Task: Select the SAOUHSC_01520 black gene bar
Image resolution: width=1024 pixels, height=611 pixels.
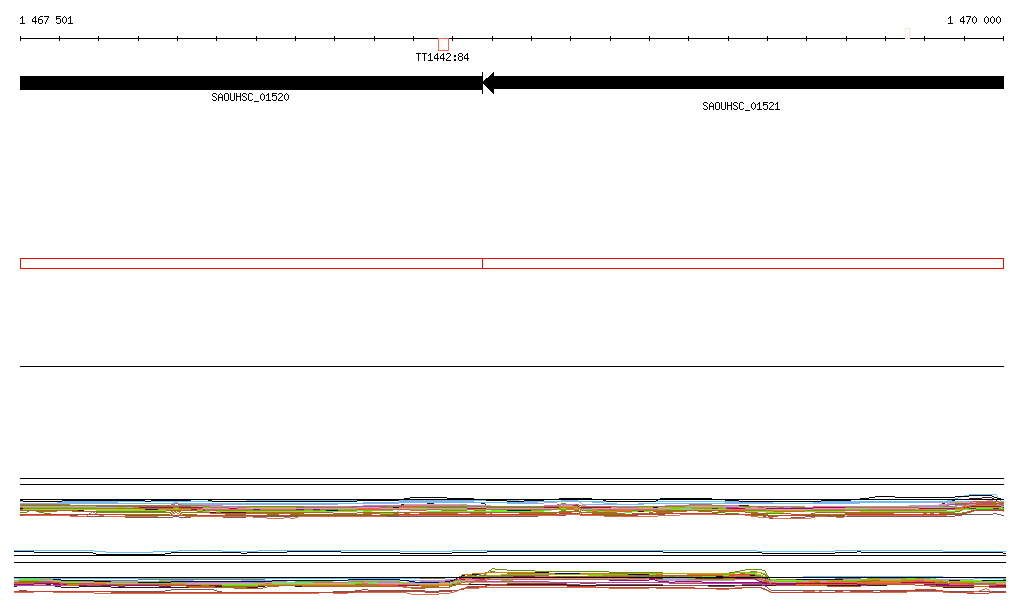Action: (250, 83)
